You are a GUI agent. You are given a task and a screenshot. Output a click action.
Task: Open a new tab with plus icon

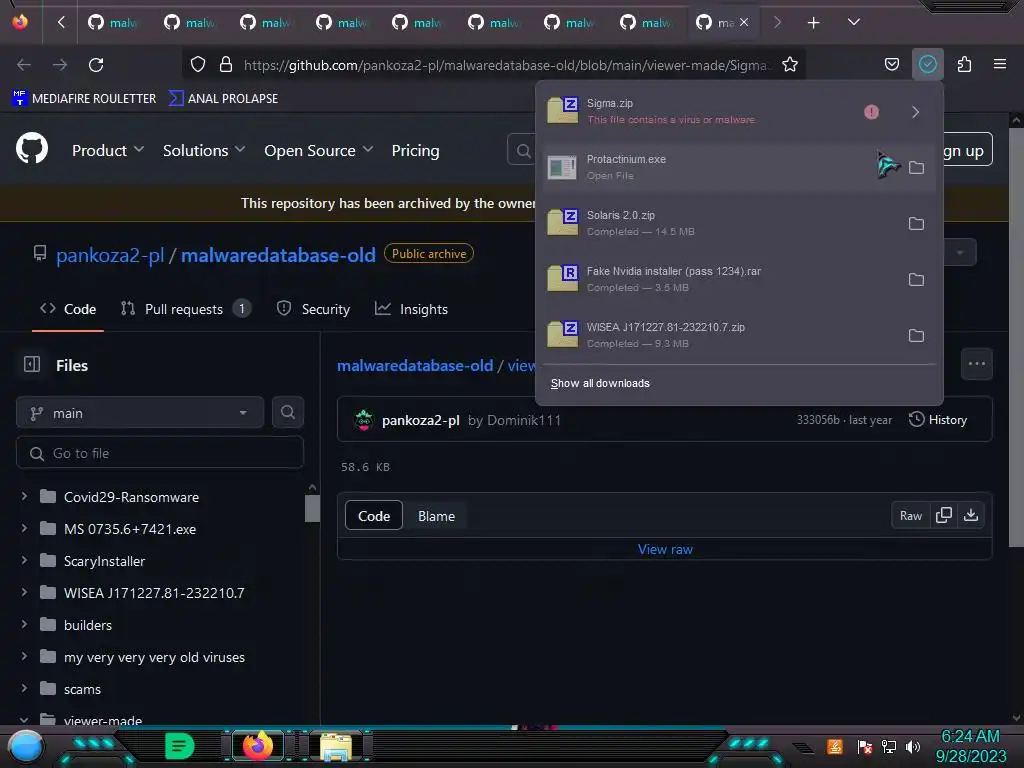coord(813,23)
